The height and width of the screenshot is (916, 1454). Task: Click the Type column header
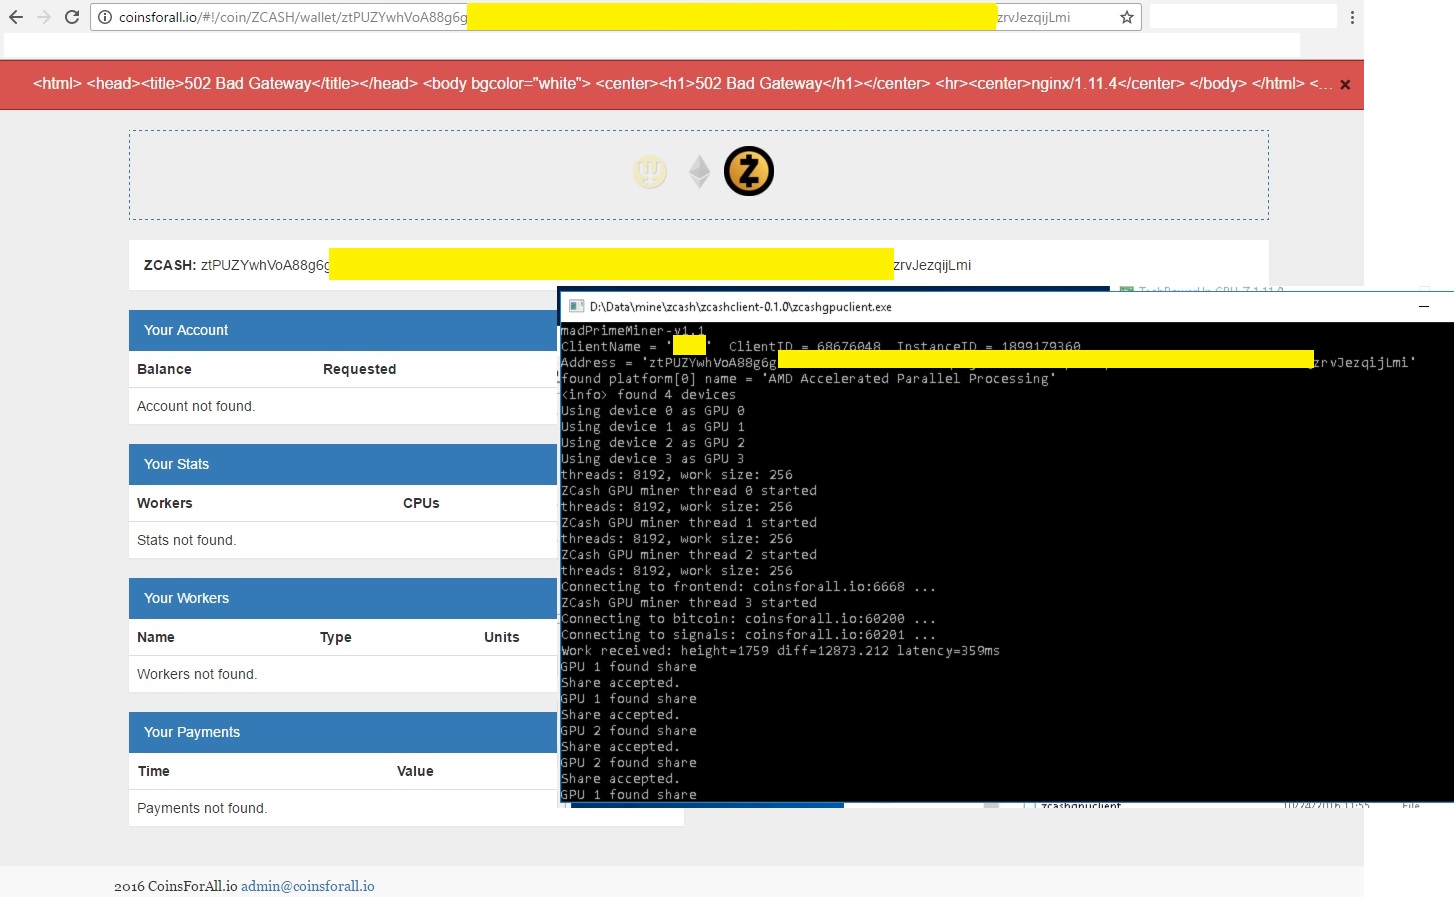click(336, 637)
